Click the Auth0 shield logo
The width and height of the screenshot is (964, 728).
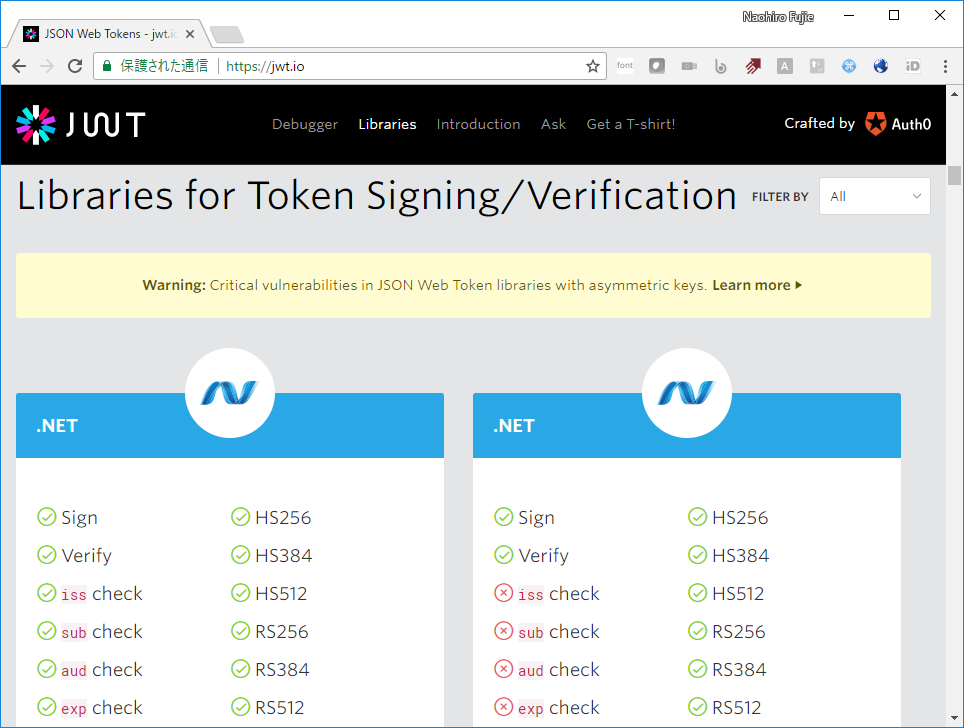tap(876, 124)
